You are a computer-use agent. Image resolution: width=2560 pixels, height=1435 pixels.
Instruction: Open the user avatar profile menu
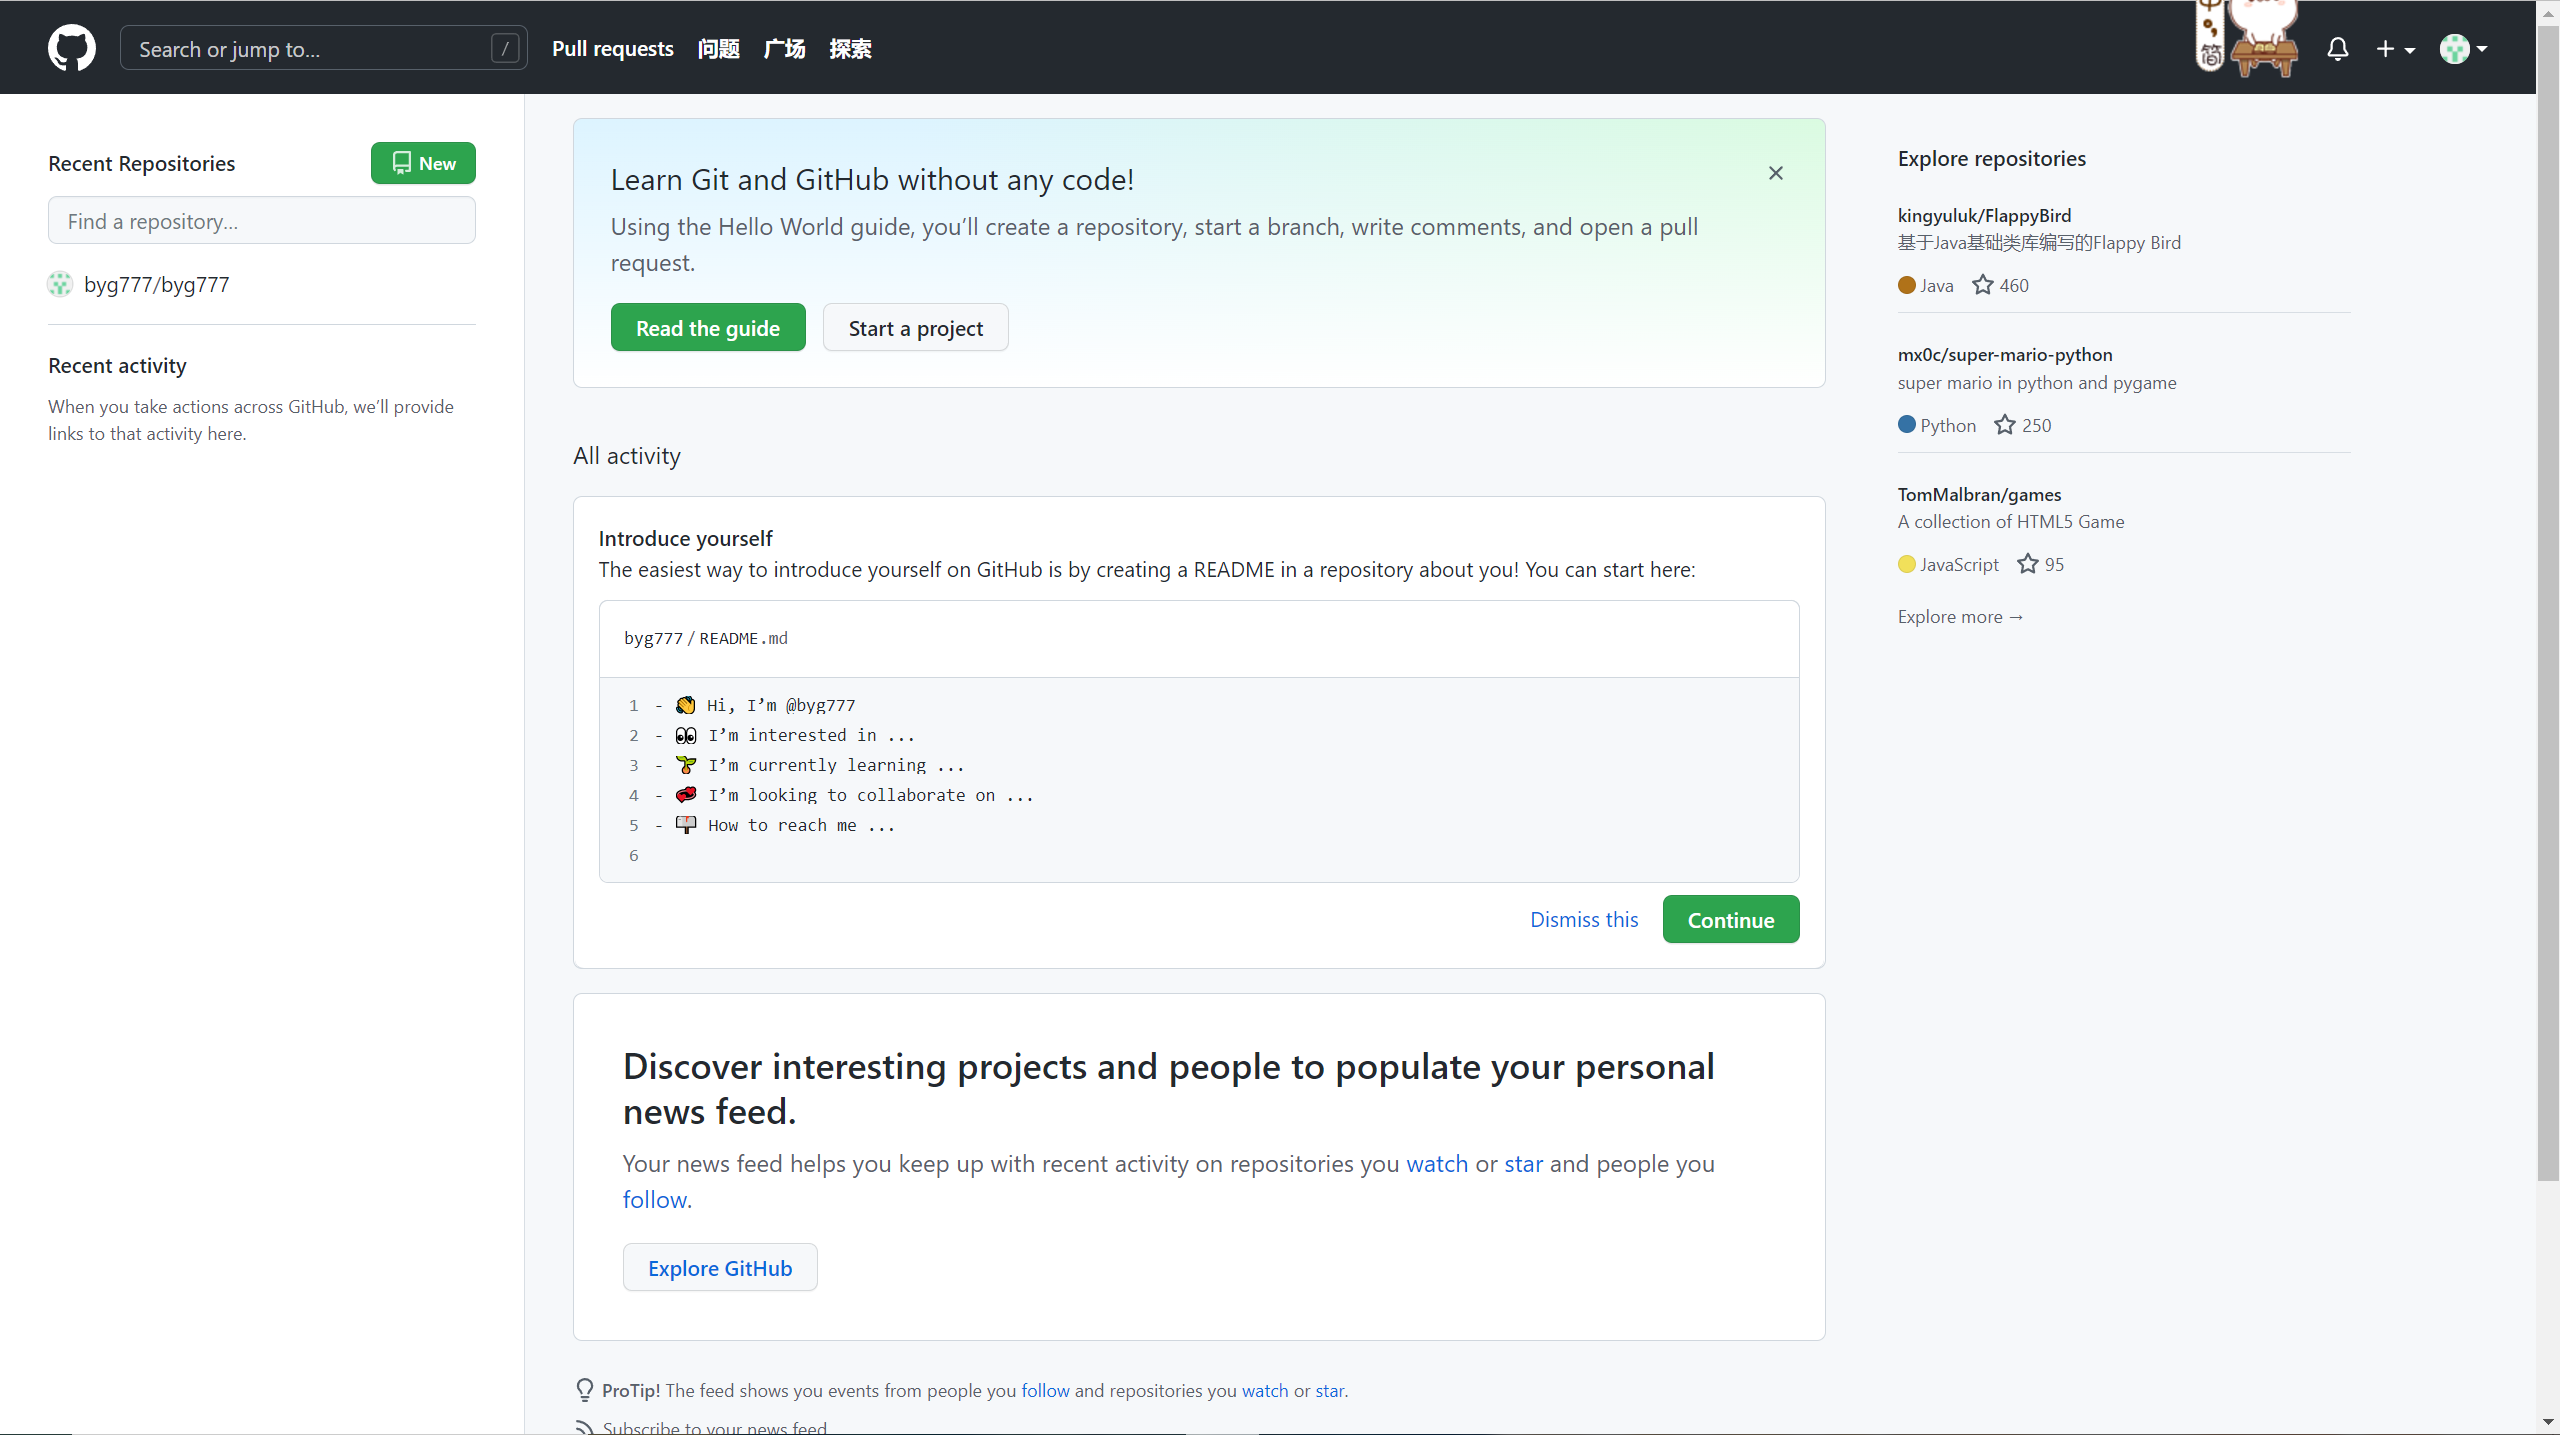(2463, 49)
